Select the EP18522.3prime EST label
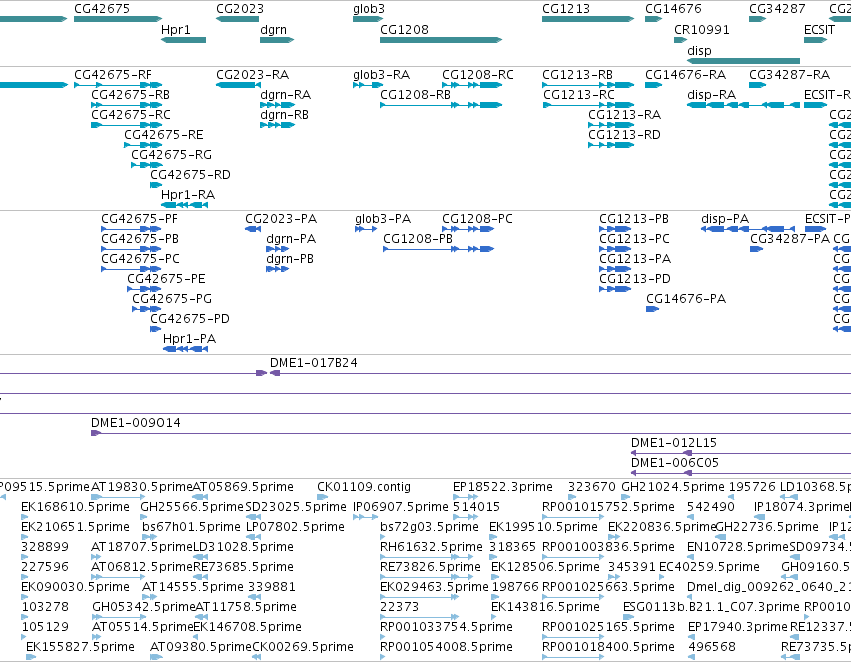The image size is (851, 662). 503,487
